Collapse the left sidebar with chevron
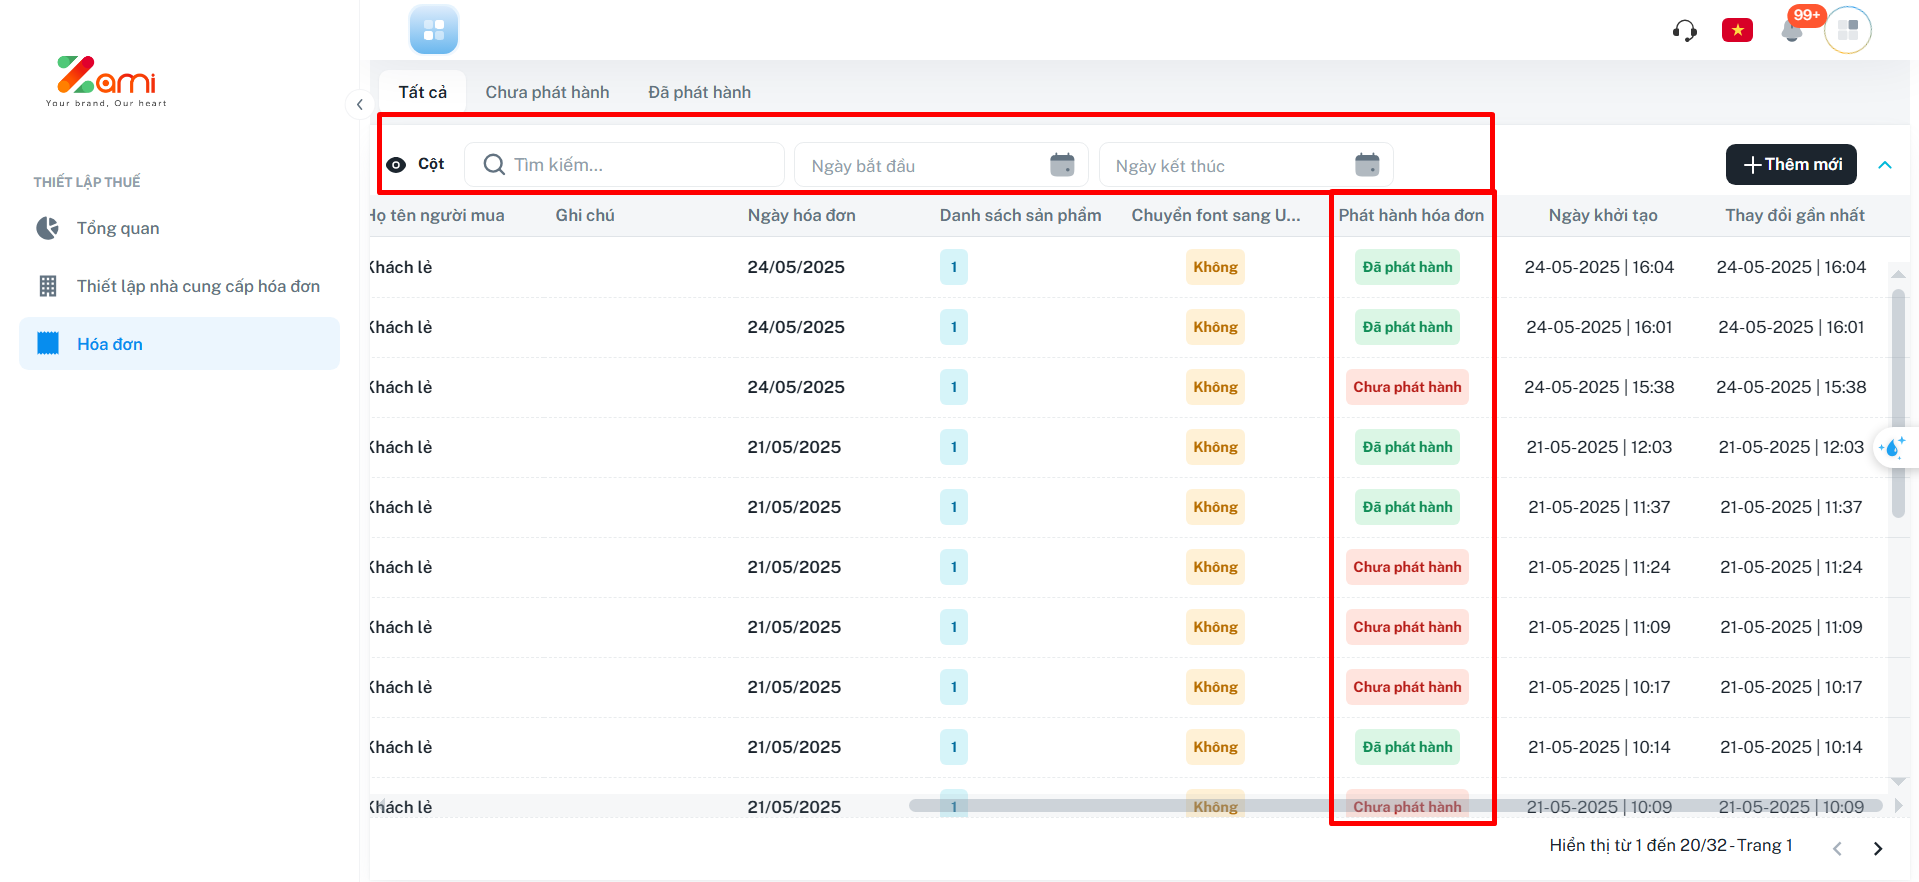The width and height of the screenshot is (1919, 882). (x=359, y=104)
